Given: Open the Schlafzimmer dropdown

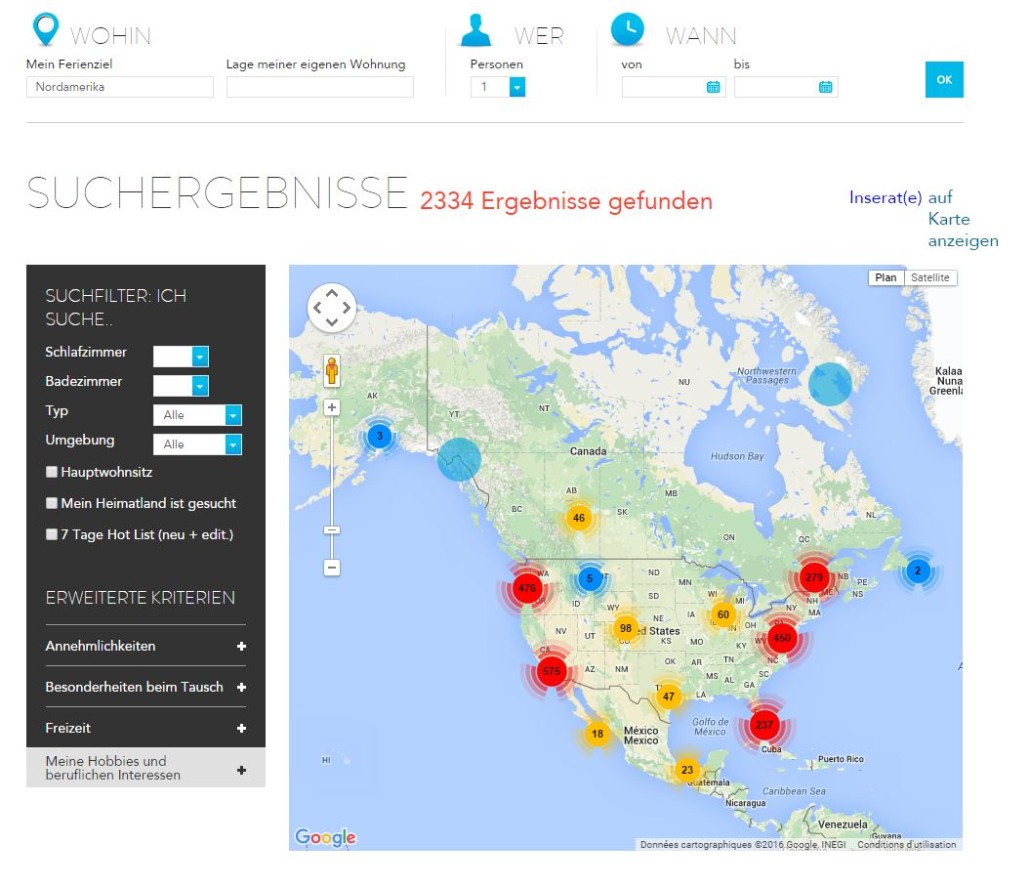Looking at the screenshot, I should point(181,356).
